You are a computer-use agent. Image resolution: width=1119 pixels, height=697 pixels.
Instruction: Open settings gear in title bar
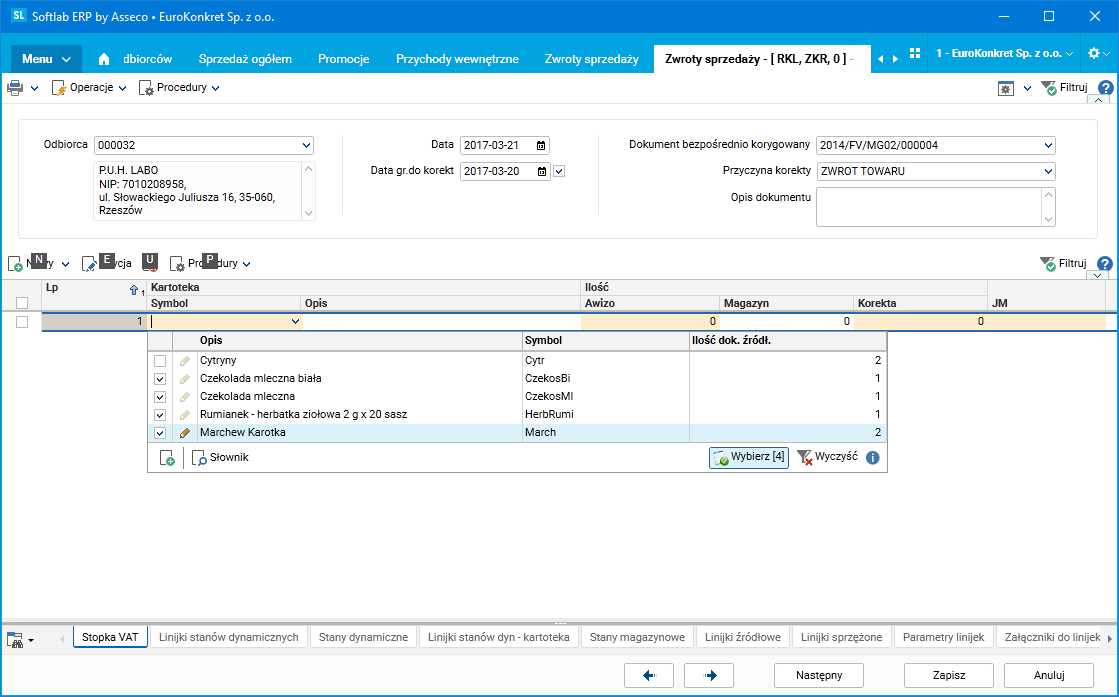tap(1093, 53)
